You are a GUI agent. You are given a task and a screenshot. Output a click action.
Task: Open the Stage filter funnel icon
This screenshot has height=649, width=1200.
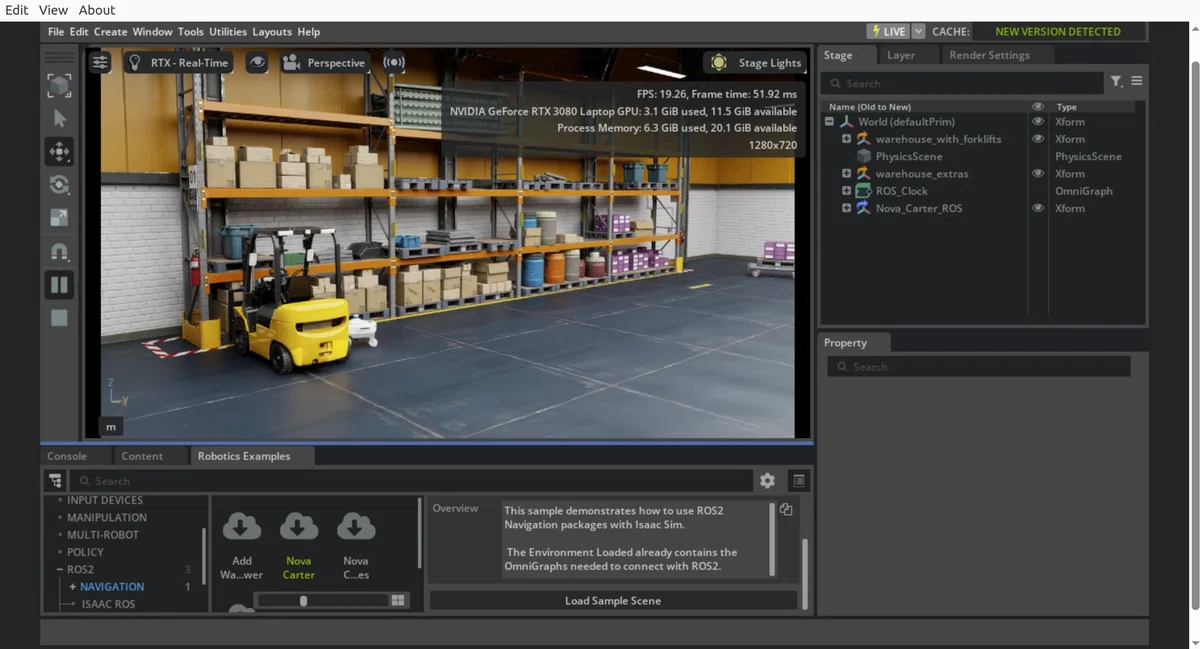tap(1116, 82)
